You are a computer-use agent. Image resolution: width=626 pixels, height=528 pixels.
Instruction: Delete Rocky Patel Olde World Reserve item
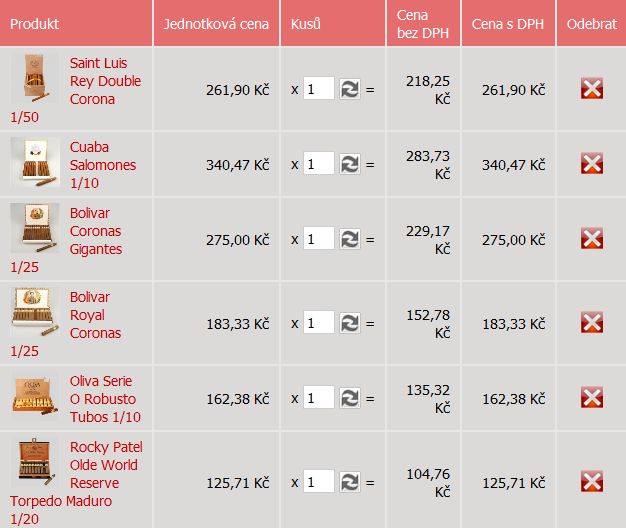(592, 481)
